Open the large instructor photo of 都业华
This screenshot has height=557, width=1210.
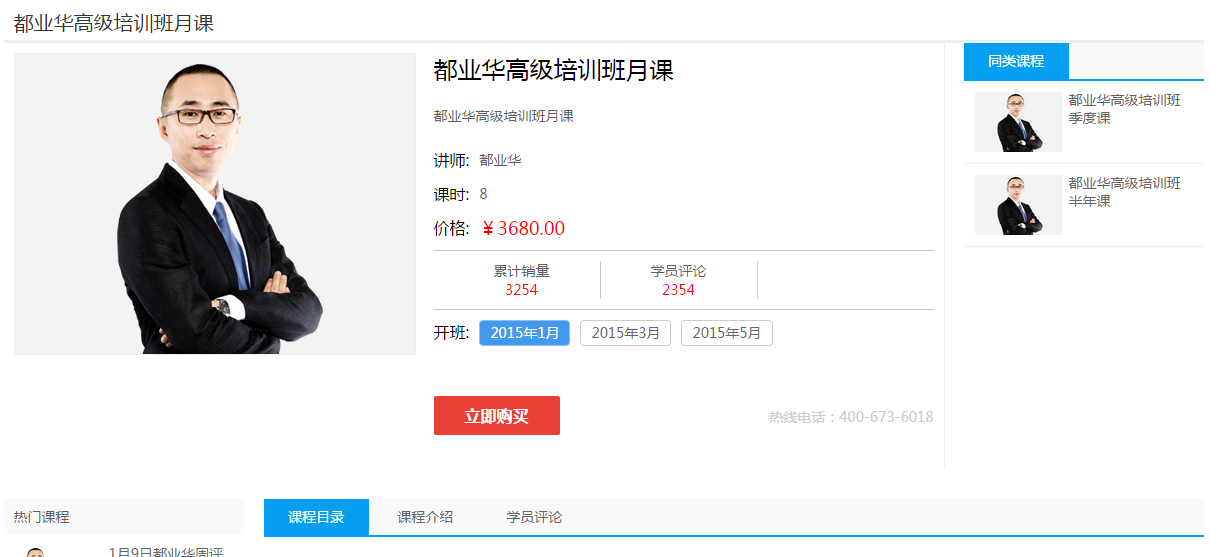click(215, 204)
